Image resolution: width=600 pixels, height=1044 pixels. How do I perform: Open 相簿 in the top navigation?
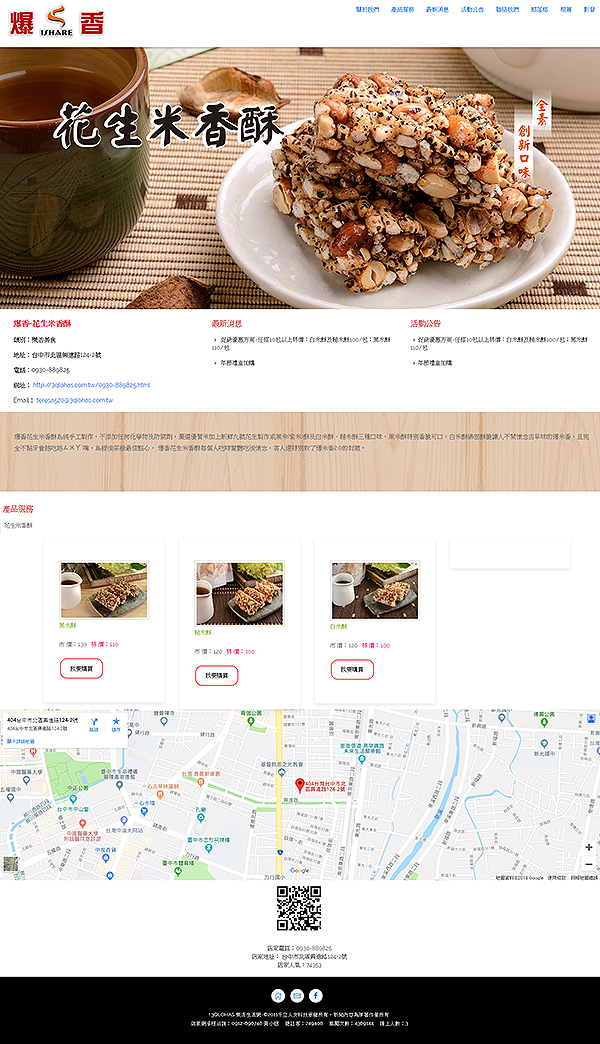pyautogui.click(x=566, y=10)
